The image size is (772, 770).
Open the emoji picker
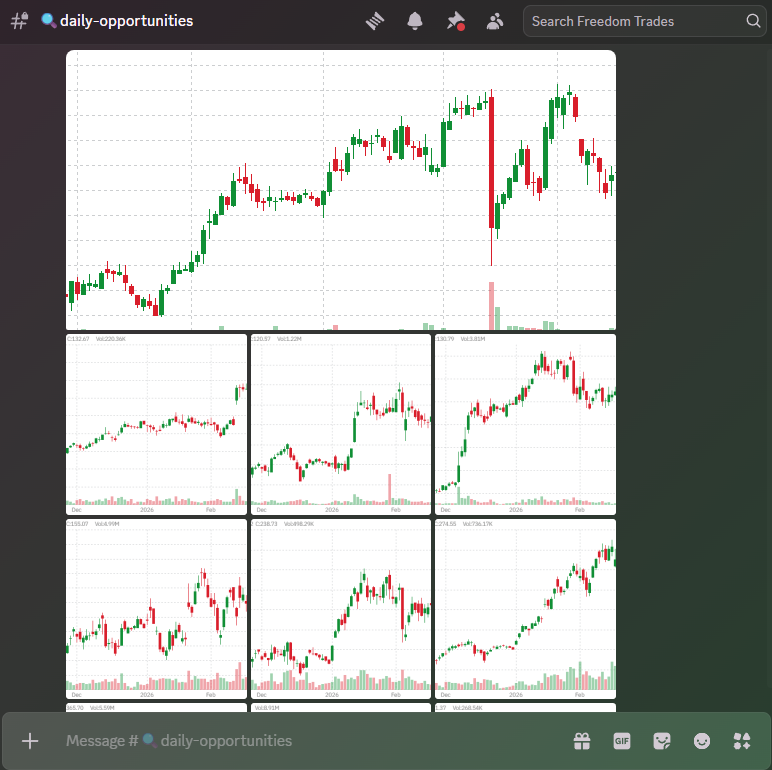(x=702, y=741)
